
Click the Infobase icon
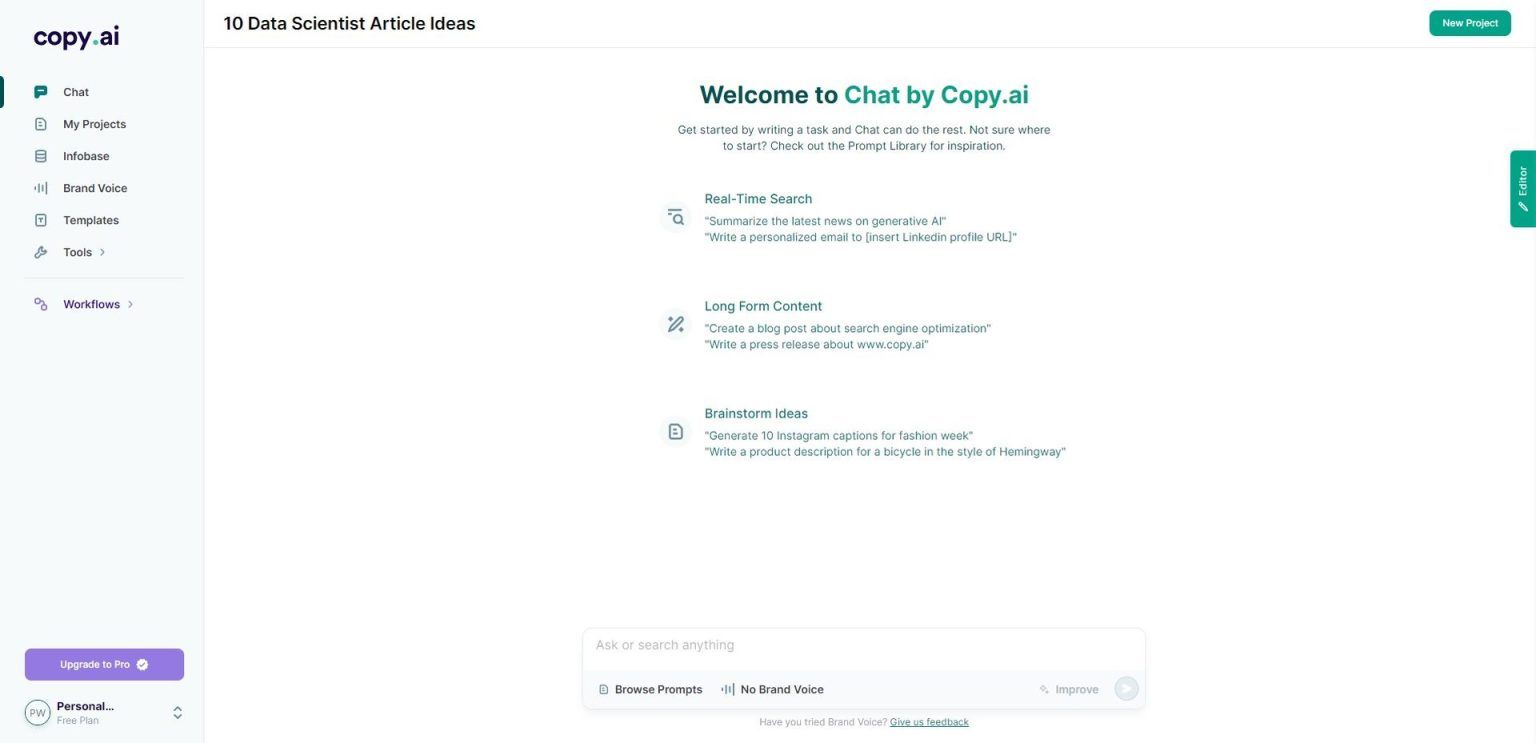tap(40, 155)
